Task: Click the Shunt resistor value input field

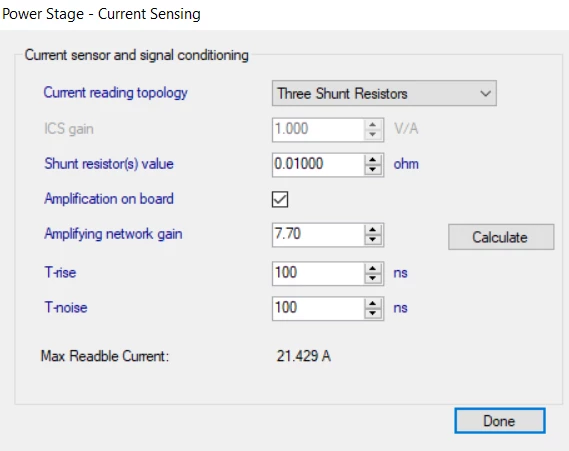Action: 318,165
